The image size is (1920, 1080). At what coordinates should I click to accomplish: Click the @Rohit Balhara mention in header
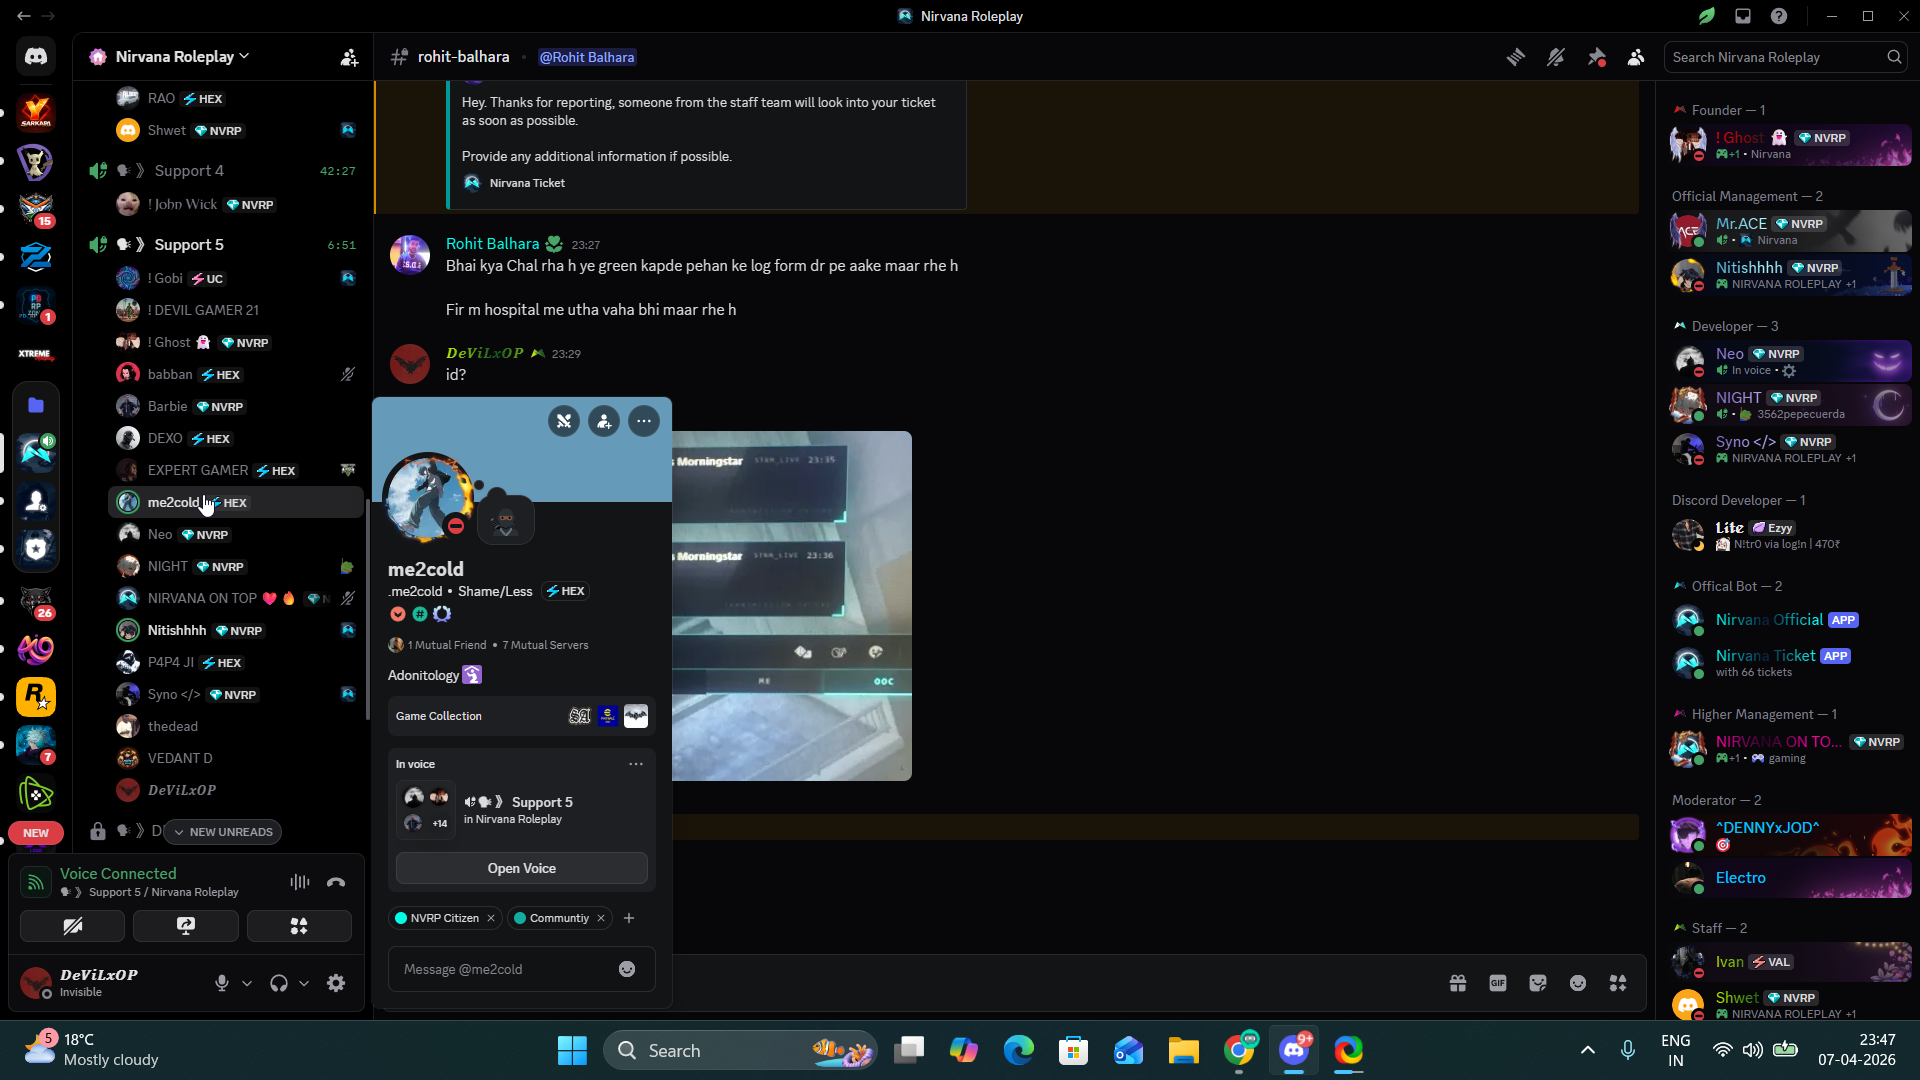[587, 57]
